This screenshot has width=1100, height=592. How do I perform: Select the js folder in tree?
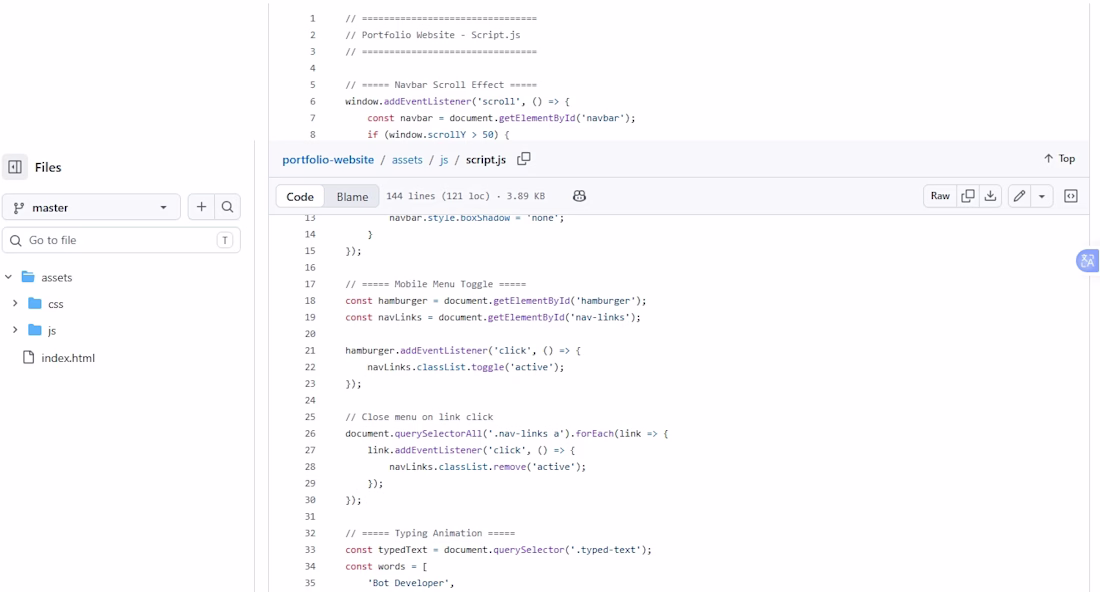tap(51, 330)
